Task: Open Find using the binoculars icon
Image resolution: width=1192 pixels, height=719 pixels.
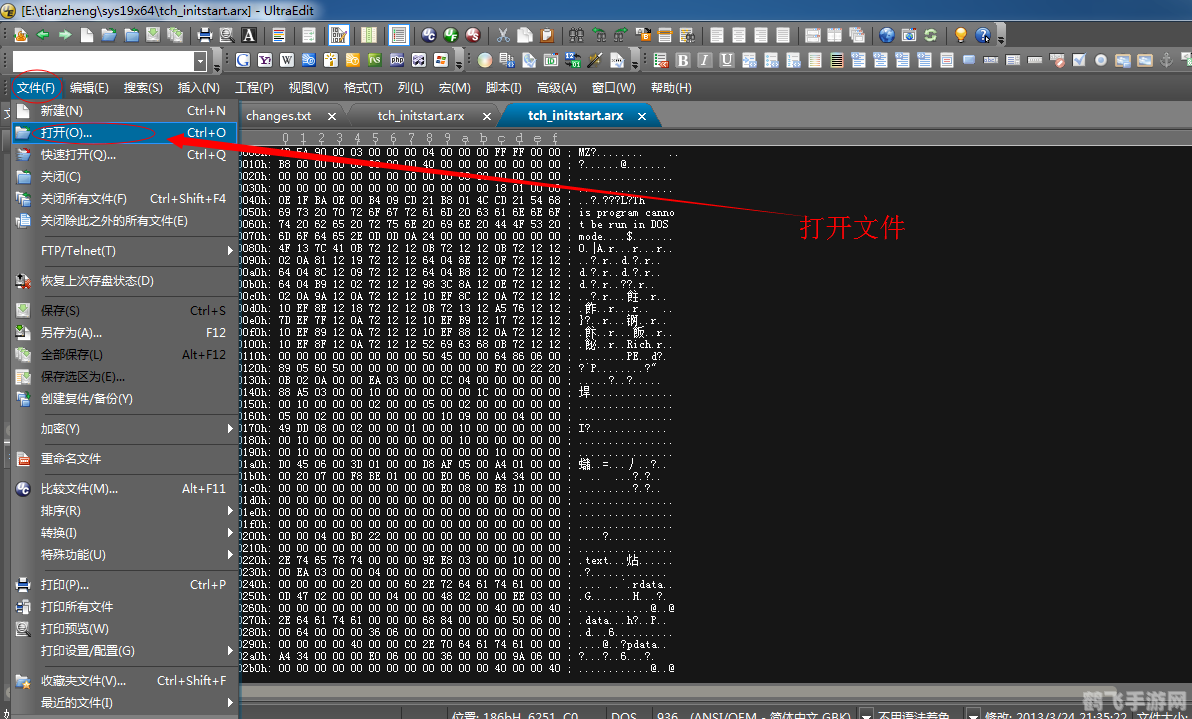Action: pos(578,35)
